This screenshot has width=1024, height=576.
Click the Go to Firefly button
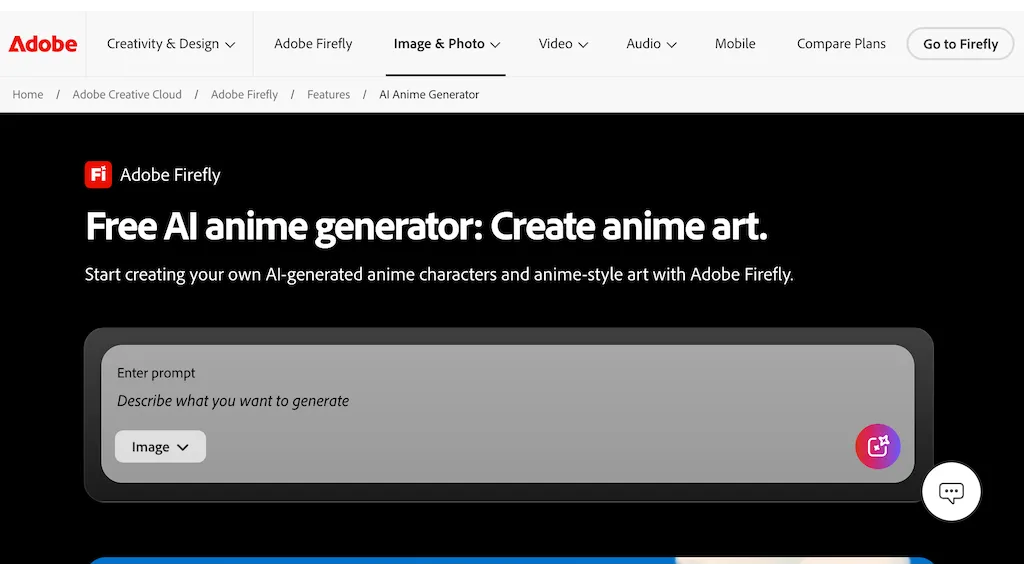click(x=960, y=44)
